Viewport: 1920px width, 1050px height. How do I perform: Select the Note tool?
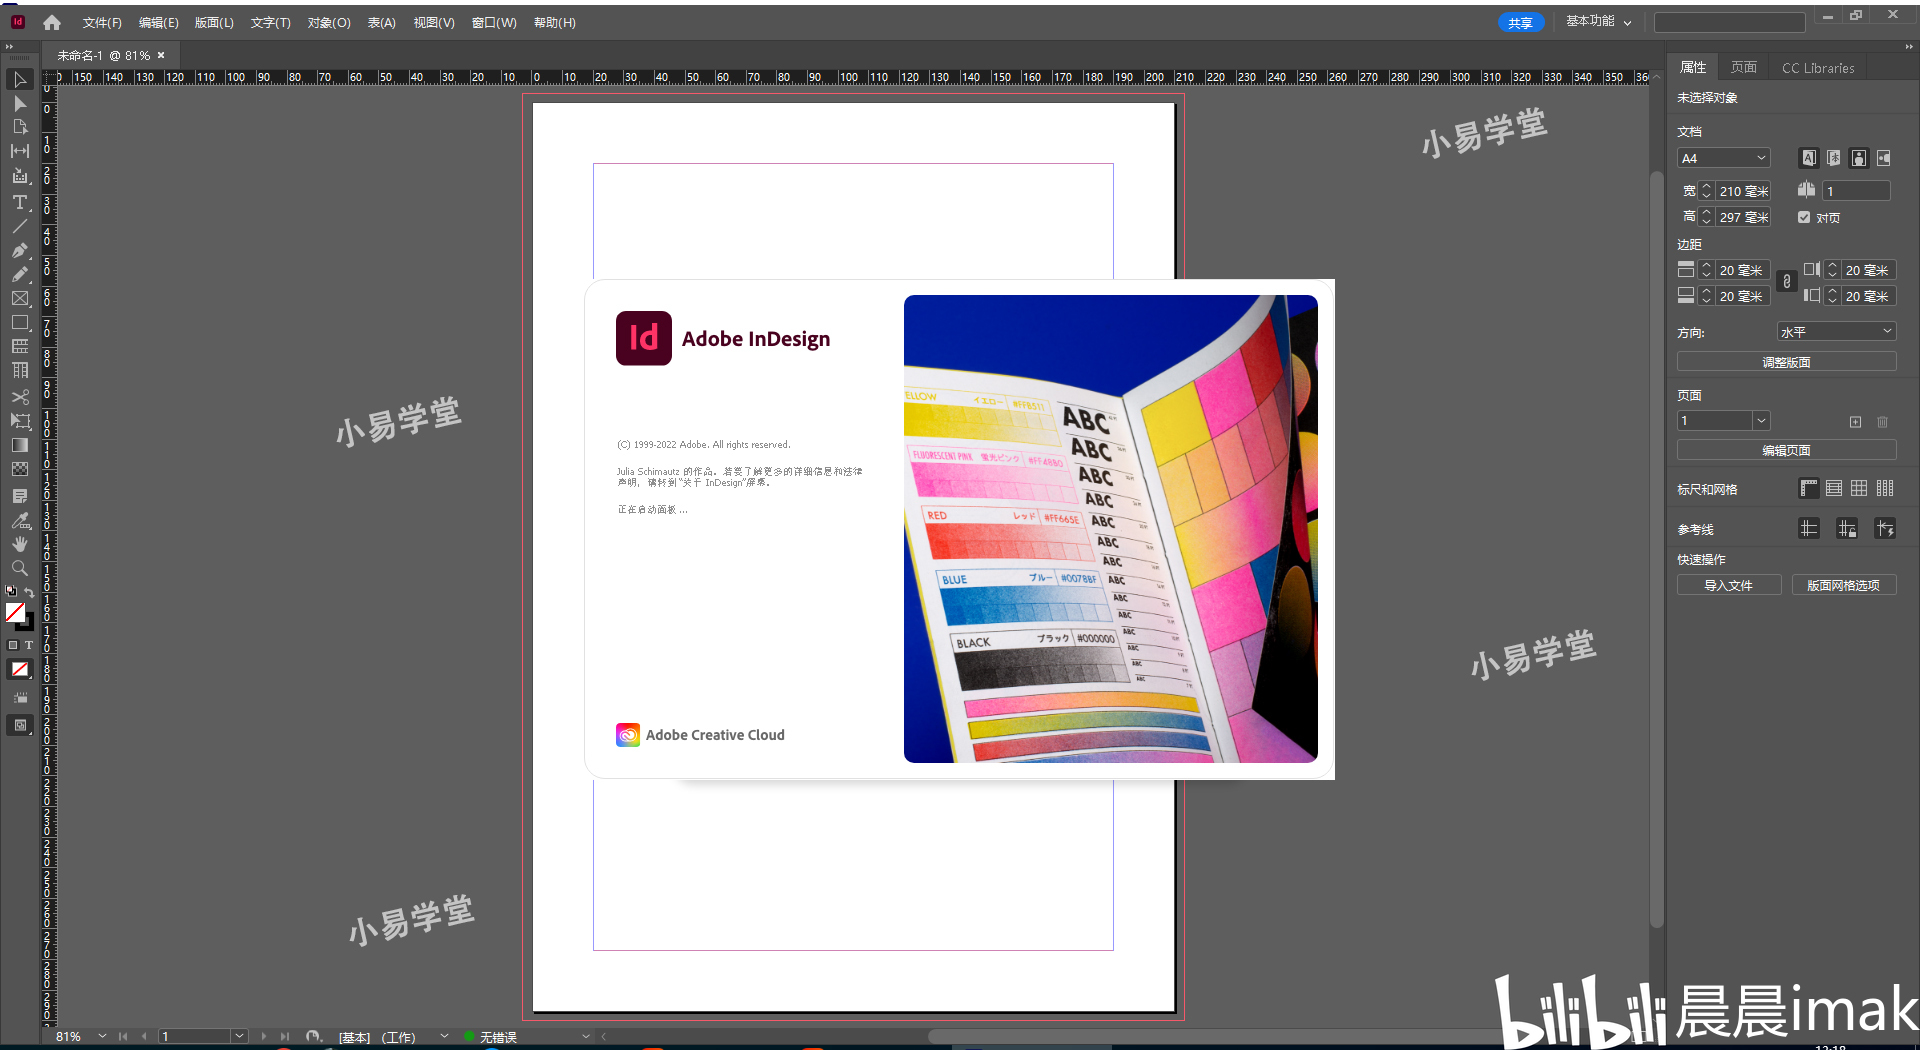tap(19, 496)
